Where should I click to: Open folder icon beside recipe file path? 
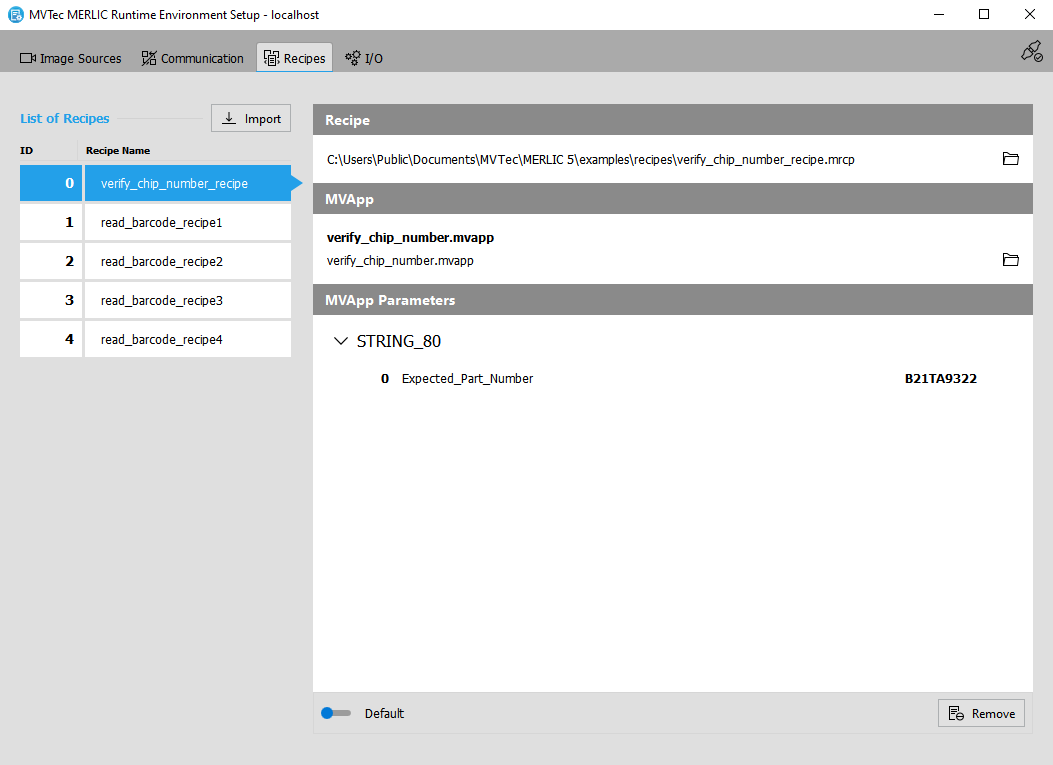click(1010, 159)
